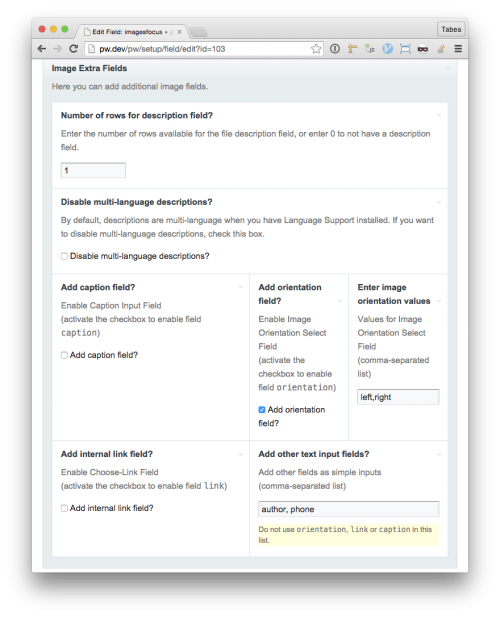The width and height of the screenshot is (500, 617).
Task: Click the browser back arrow
Action: [x=42, y=49]
